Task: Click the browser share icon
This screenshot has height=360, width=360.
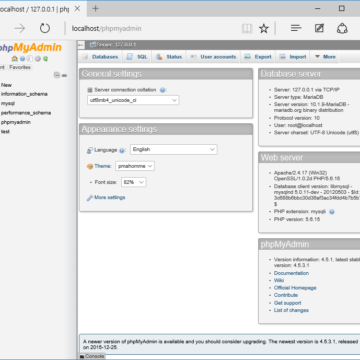Action: (x=342, y=29)
